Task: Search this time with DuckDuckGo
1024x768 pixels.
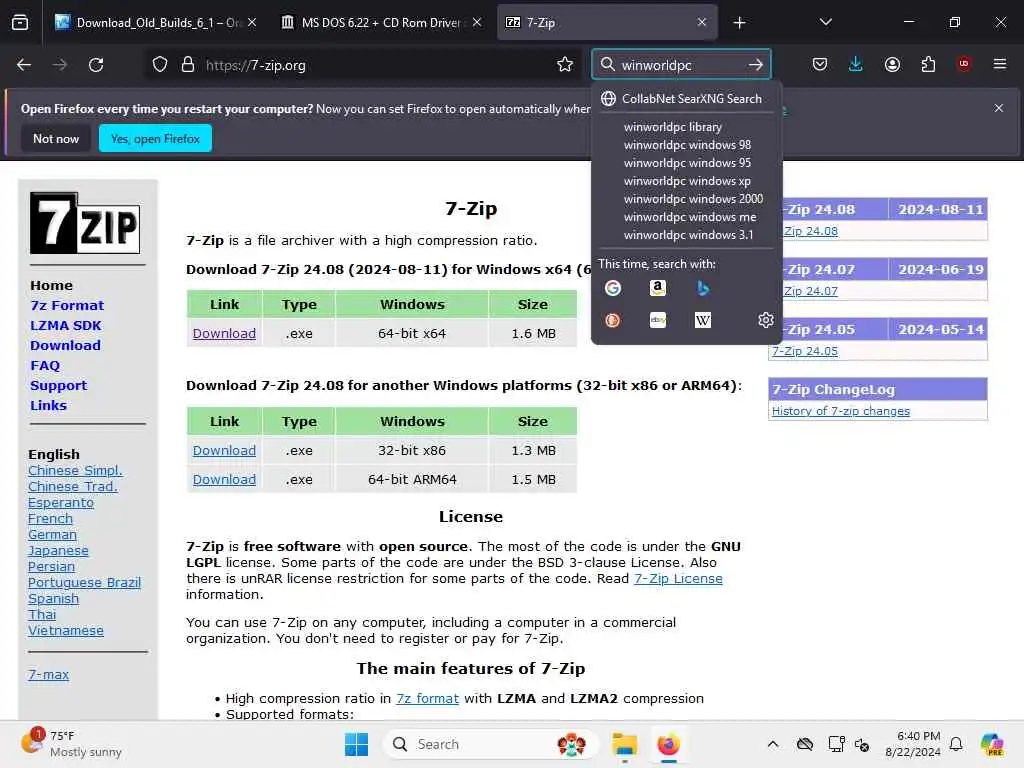Action: click(613, 320)
